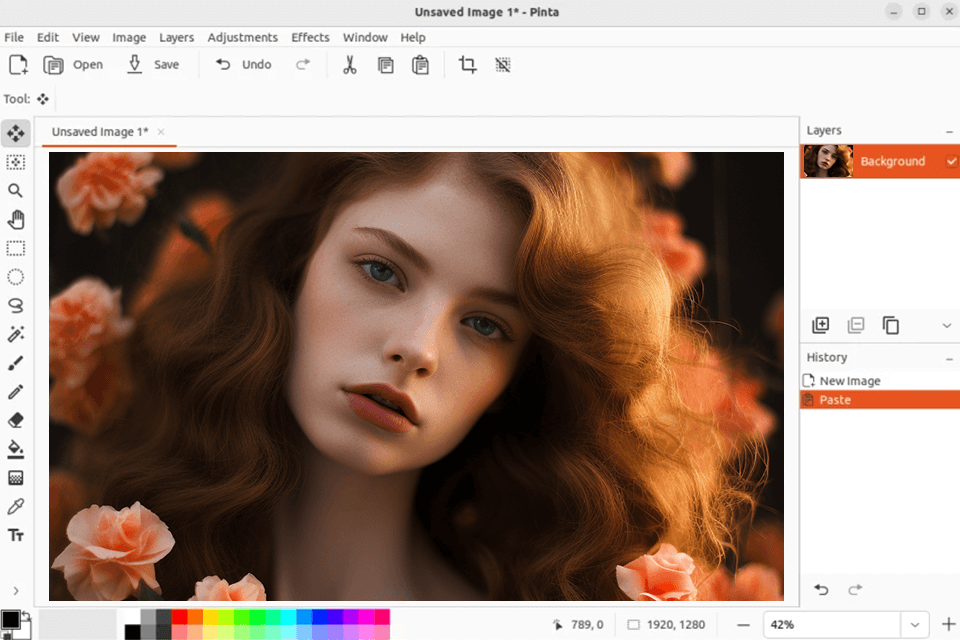Select the Gradient tool
This screenshot has height=640, width=960.
point(16,478)
